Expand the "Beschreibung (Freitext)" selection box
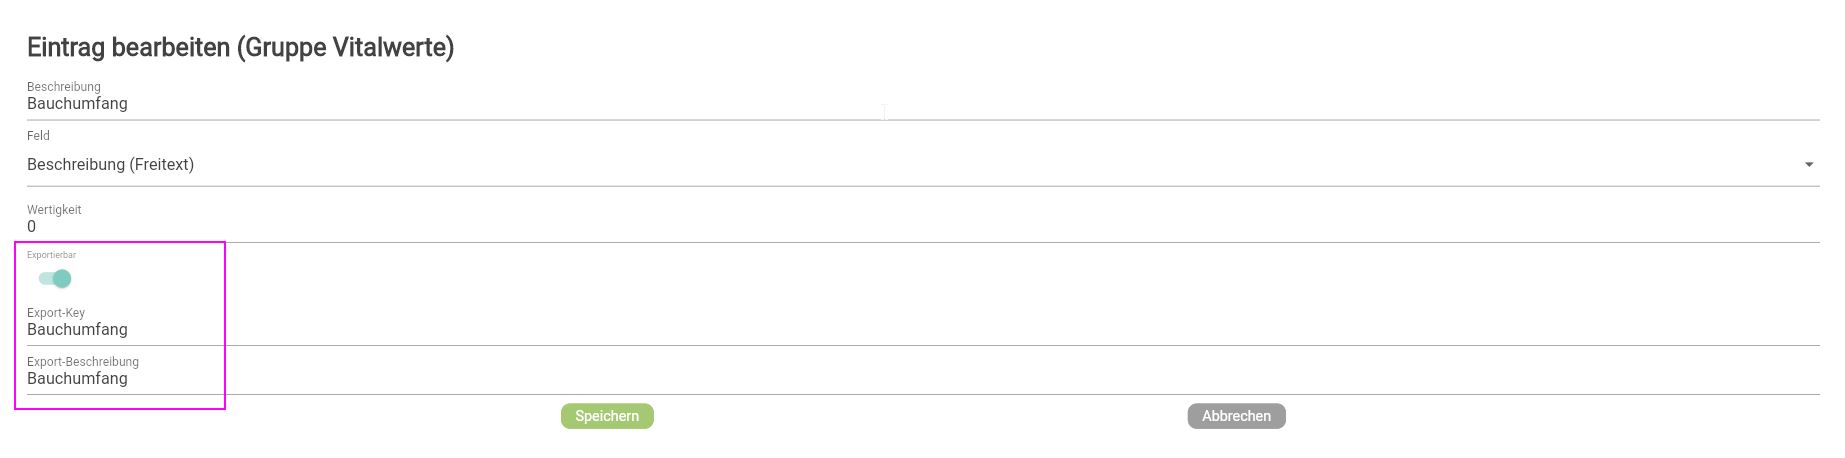1845x458 pixels. (900, 165)
